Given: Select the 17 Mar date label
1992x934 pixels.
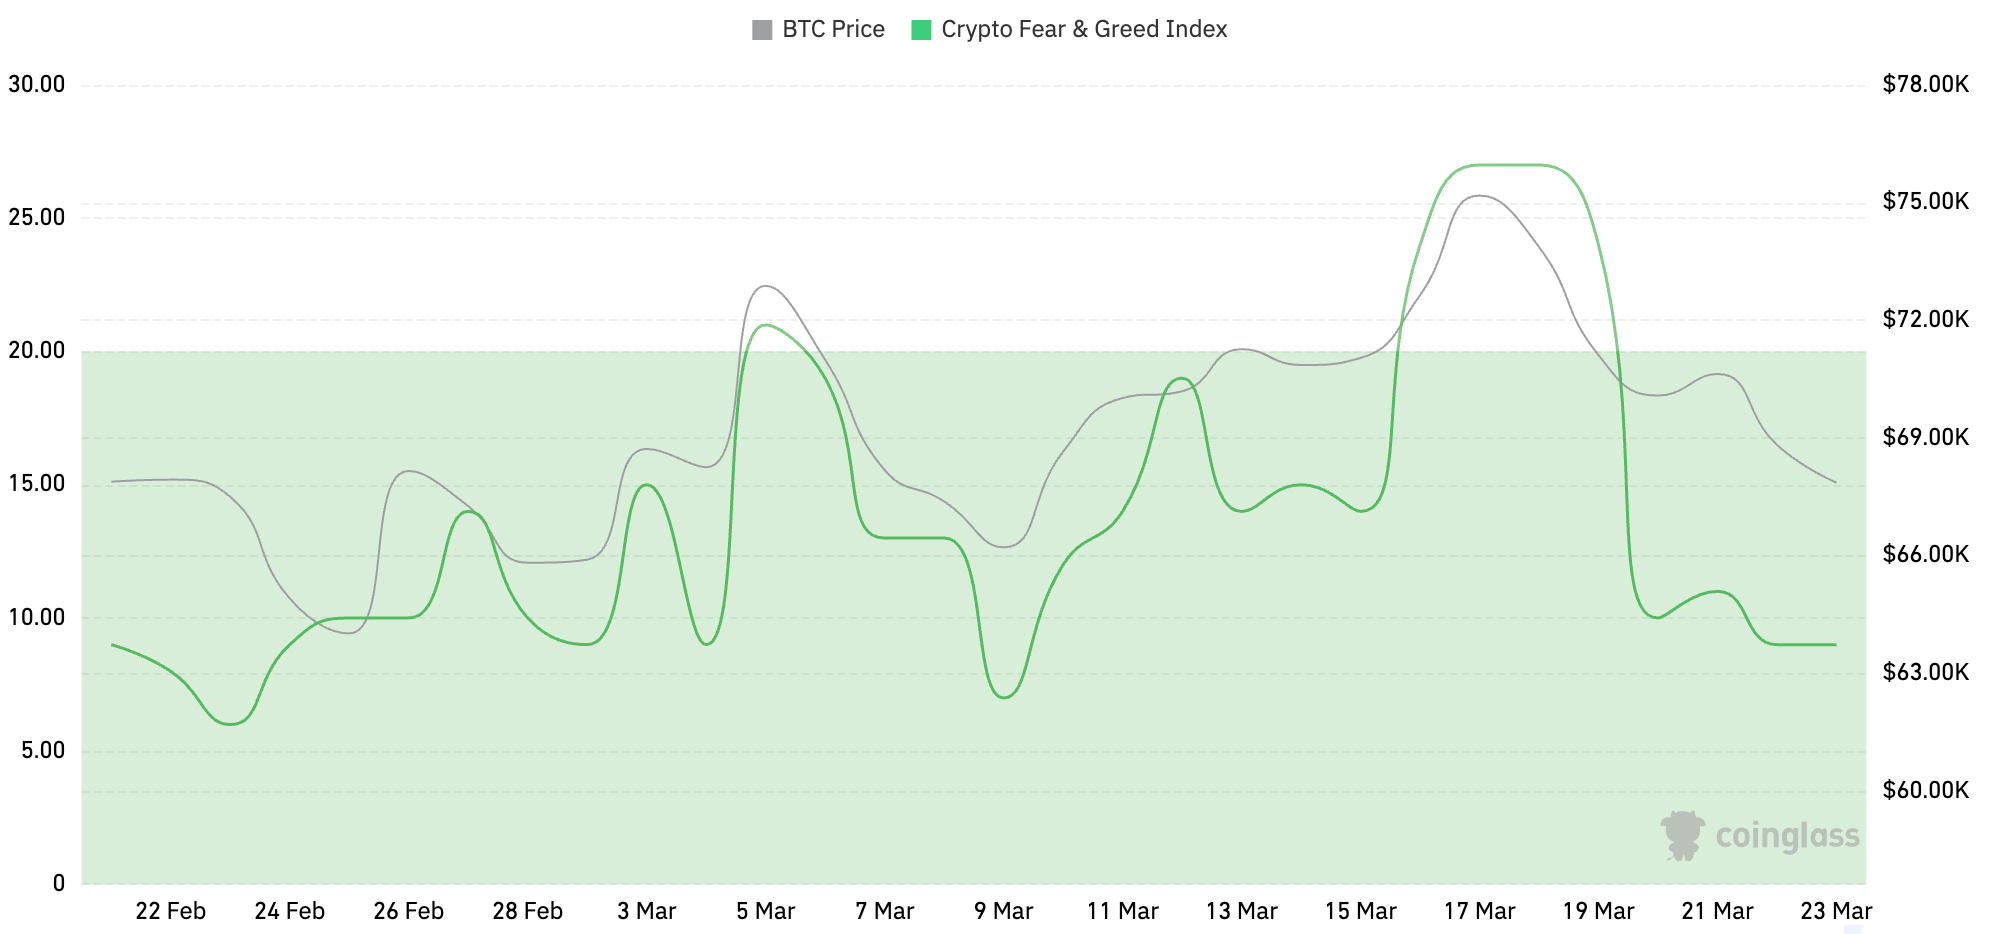Looking at the screenshot, I should click(x=1479, y=911).
